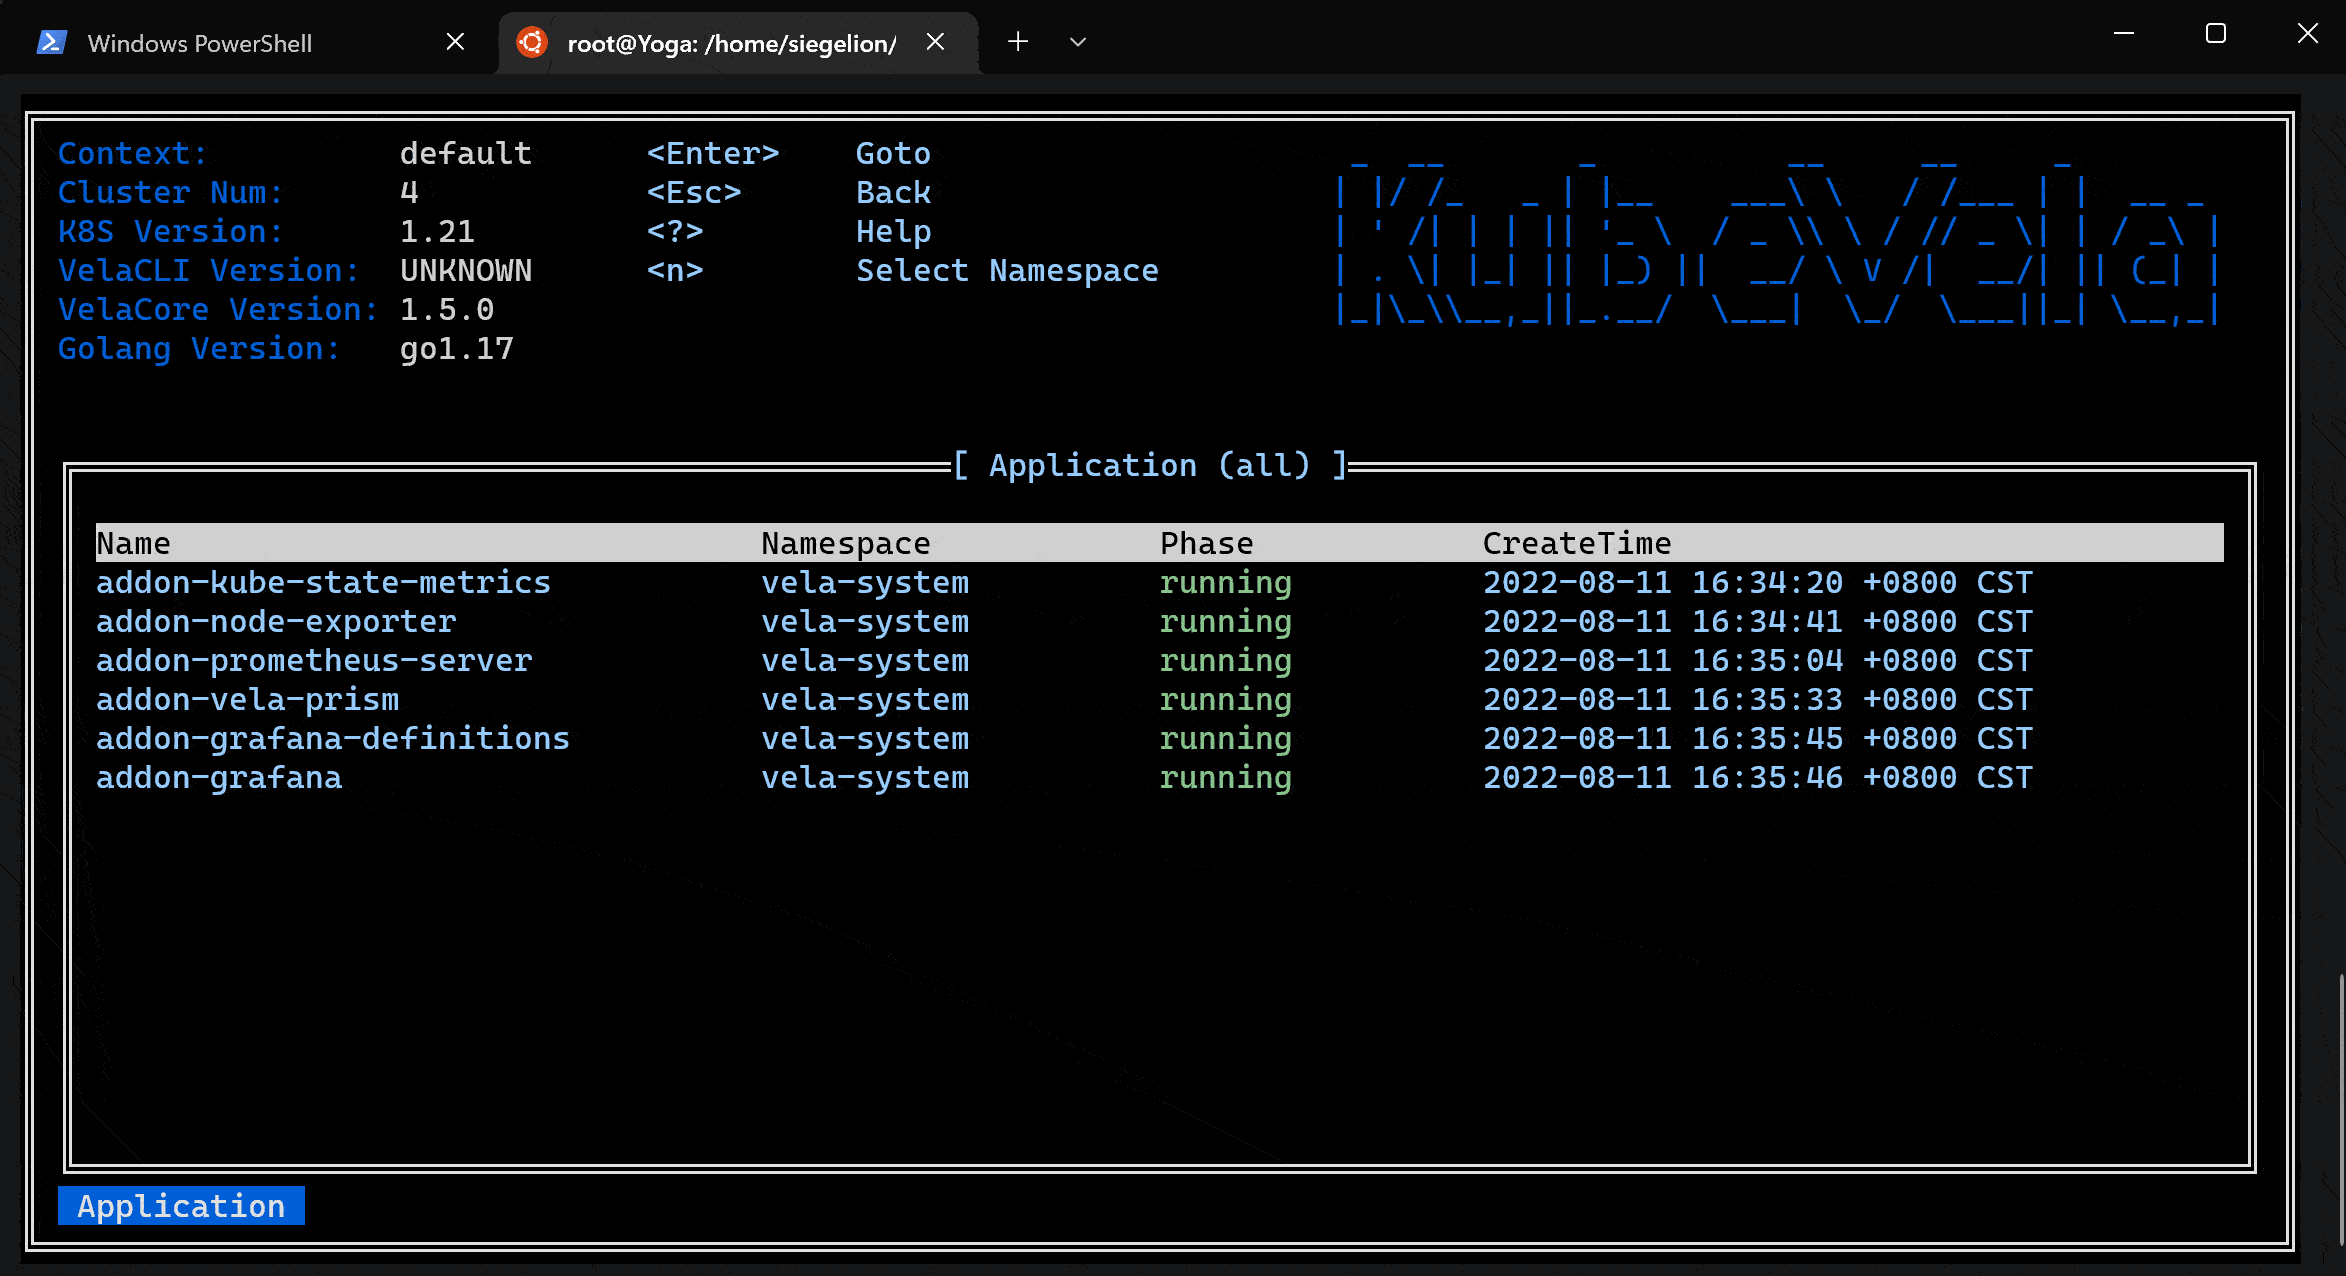Click the Phase column header
The width and height of the screenshot is (2346, 1276).
(x=1206, y=543)
